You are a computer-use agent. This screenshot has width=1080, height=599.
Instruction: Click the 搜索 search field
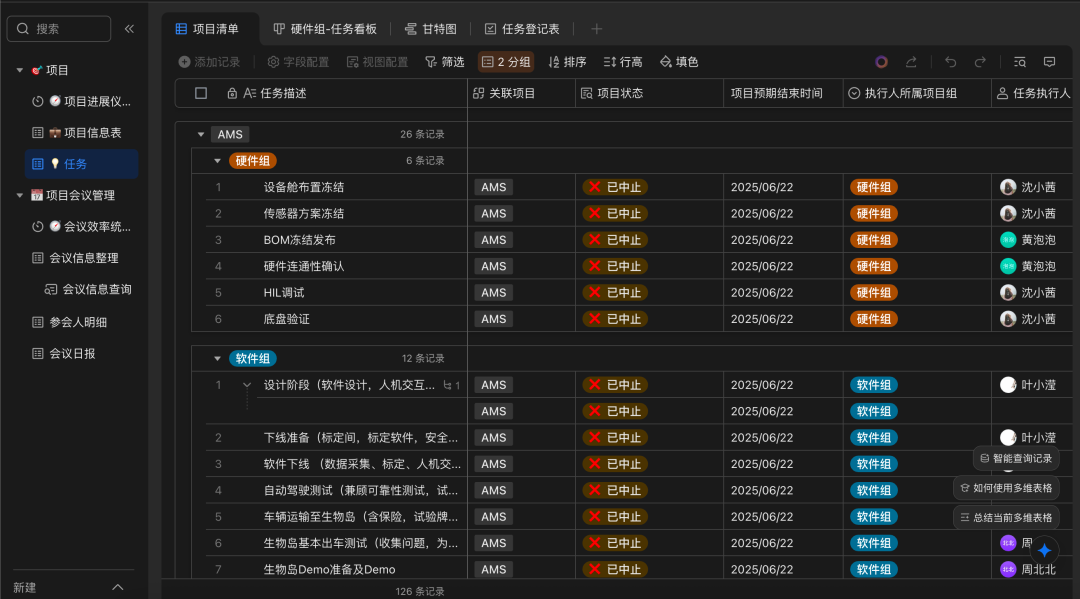(x=59, y=29)
